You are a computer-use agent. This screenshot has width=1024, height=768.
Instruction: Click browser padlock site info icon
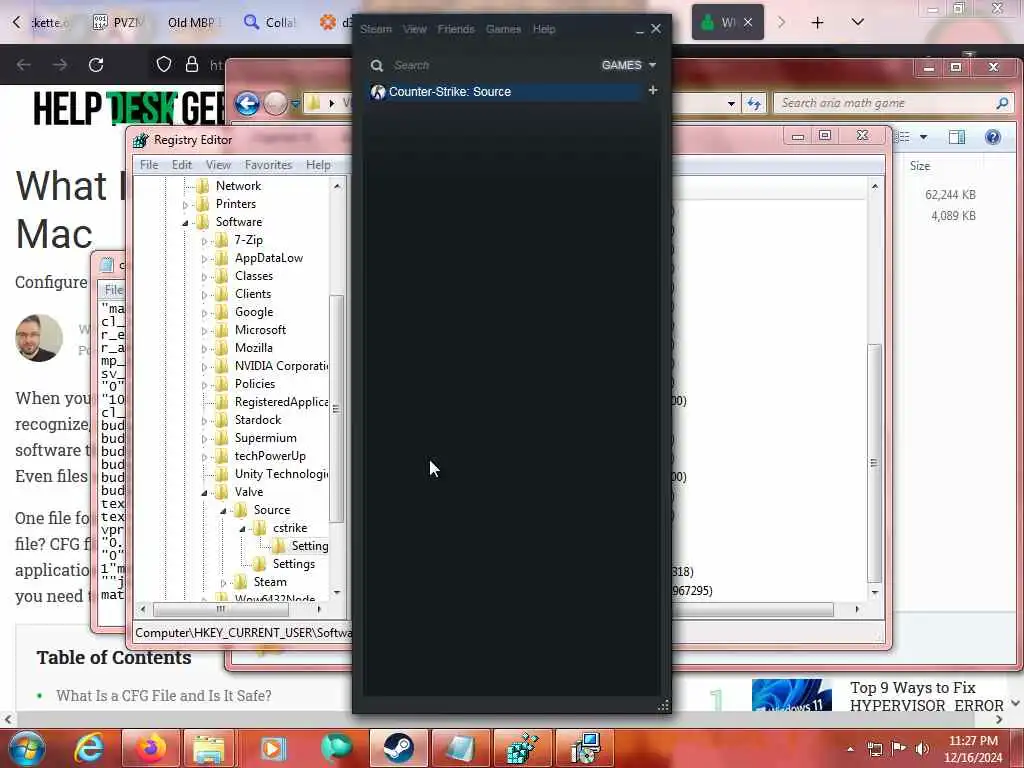[x=191, y=65]
